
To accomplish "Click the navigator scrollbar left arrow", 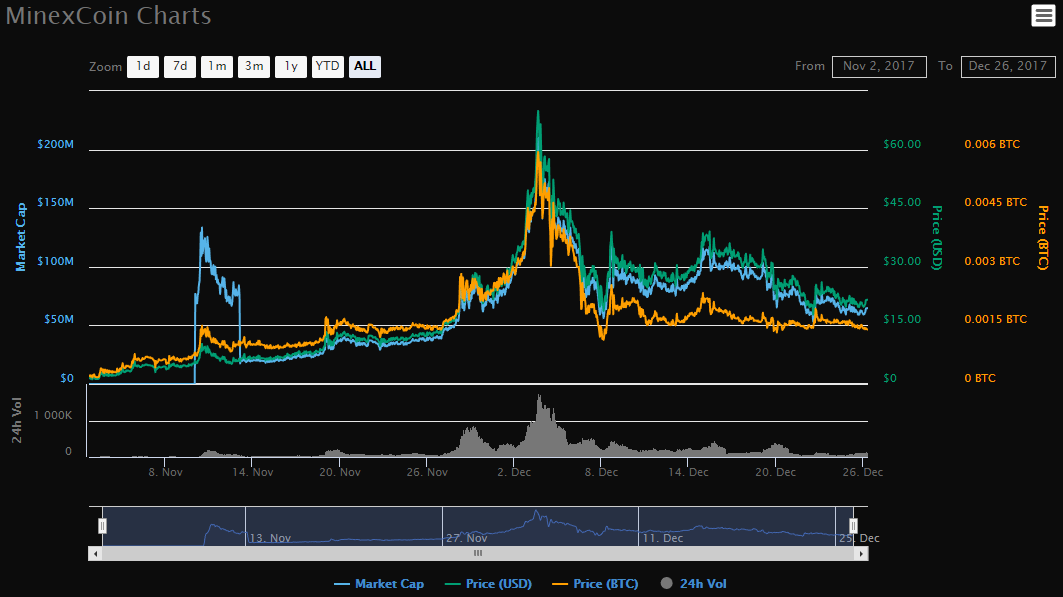I will pyautogui.click(x=96, y=554).
